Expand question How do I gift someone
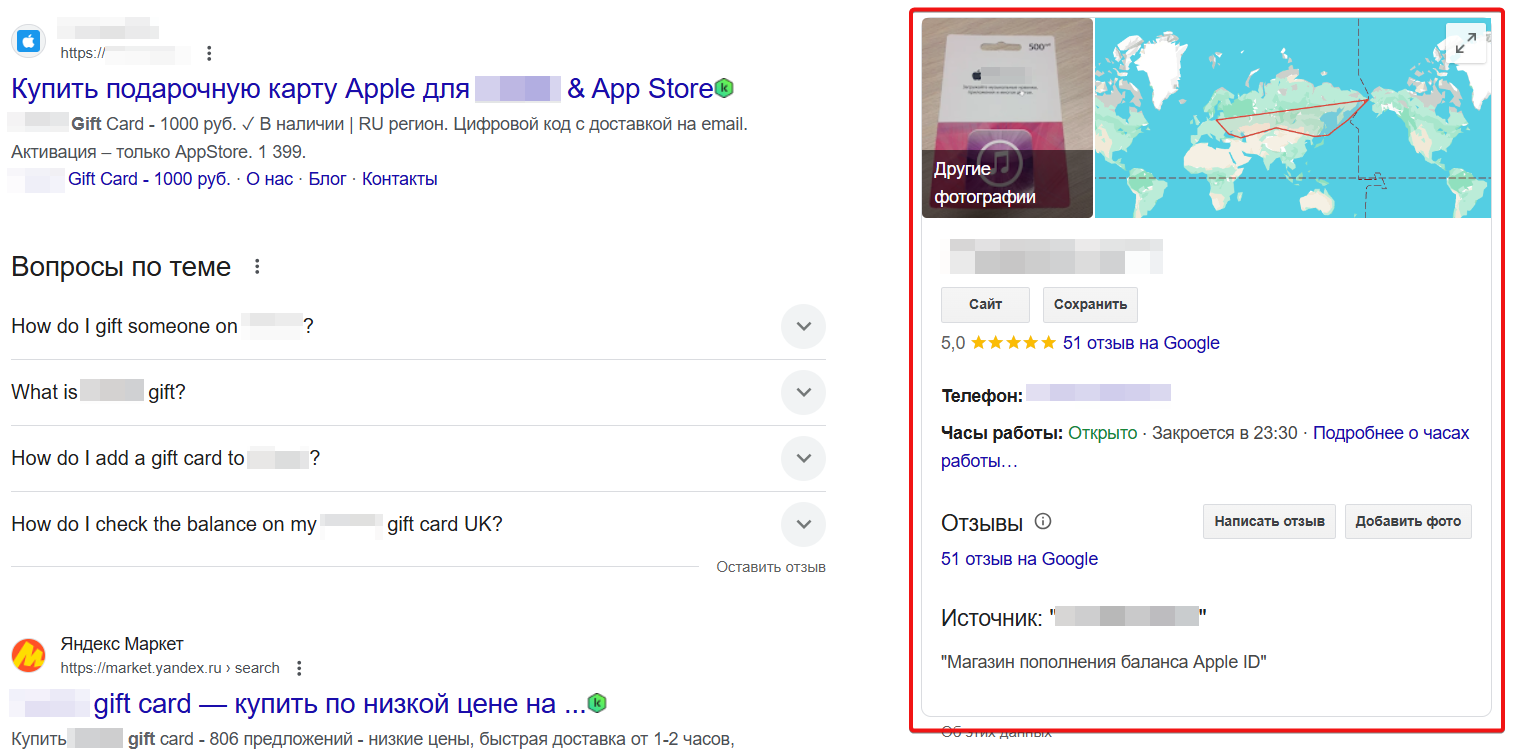 coord(803,326)
